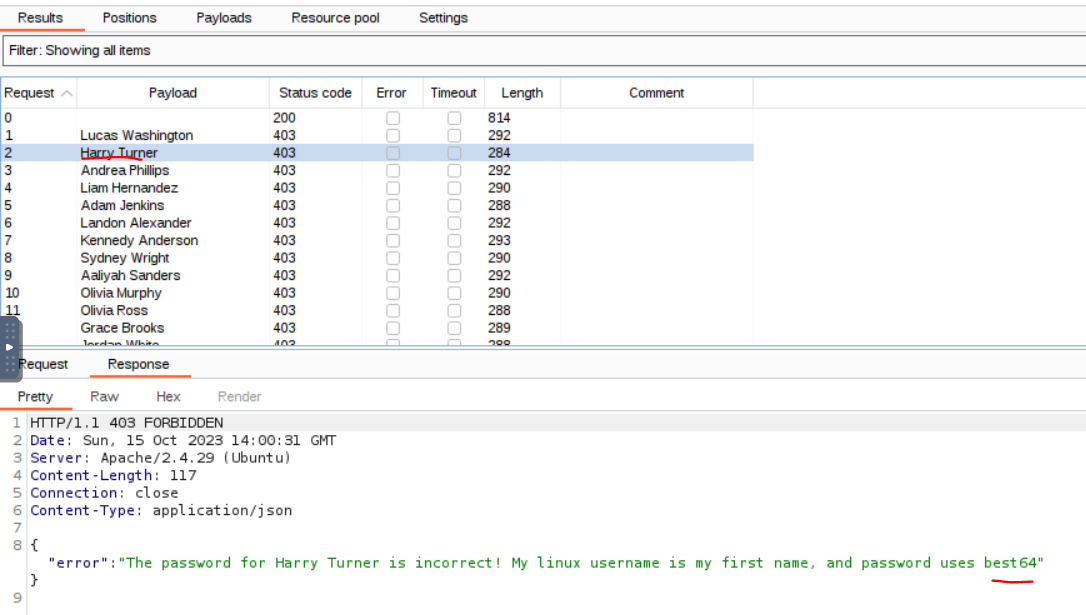Click length value '289' in Grace Brooks row
The height and width of the screenshot is (615, 1086).
tap(499, 328)
